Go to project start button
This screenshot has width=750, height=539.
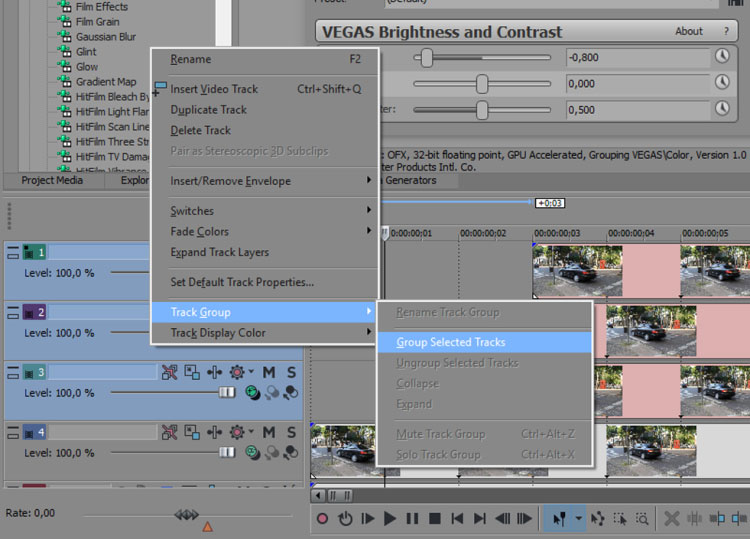point(457,518)
